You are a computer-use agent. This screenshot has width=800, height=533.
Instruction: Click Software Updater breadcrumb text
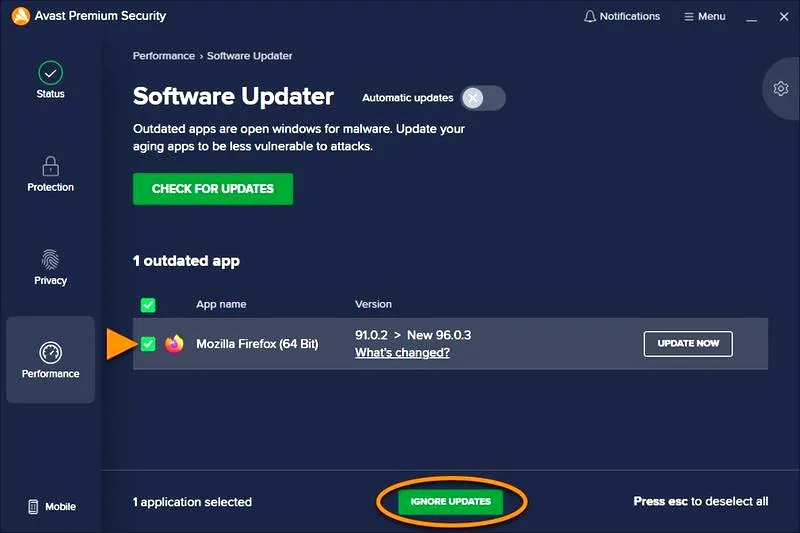point(249,56)
